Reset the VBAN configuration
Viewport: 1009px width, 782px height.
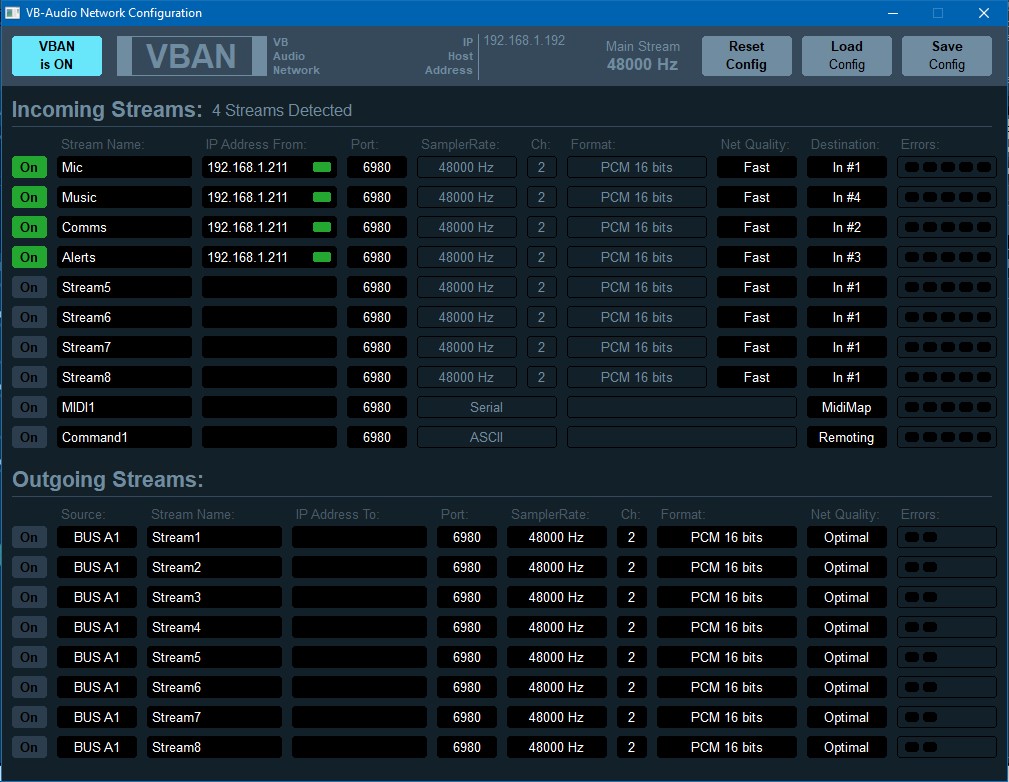coord(746,55)
